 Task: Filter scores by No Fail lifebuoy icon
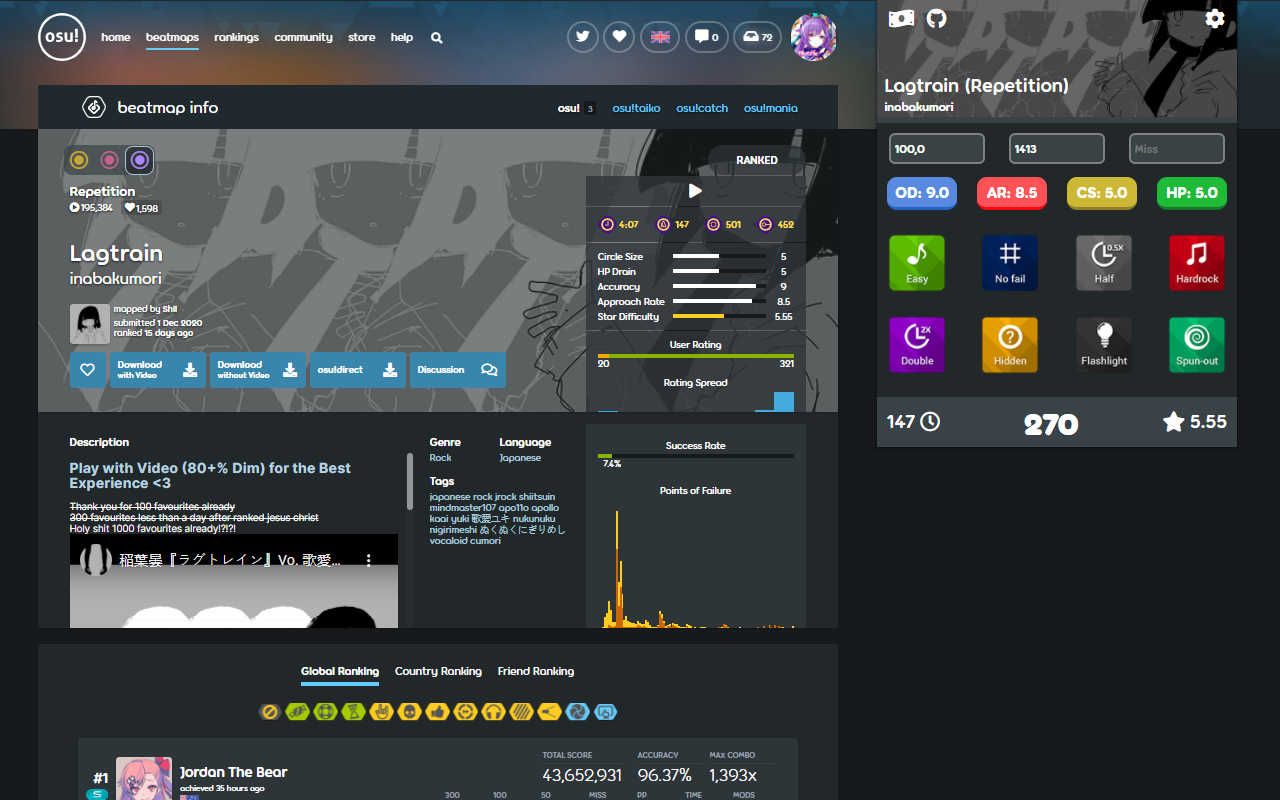(325, 712)
